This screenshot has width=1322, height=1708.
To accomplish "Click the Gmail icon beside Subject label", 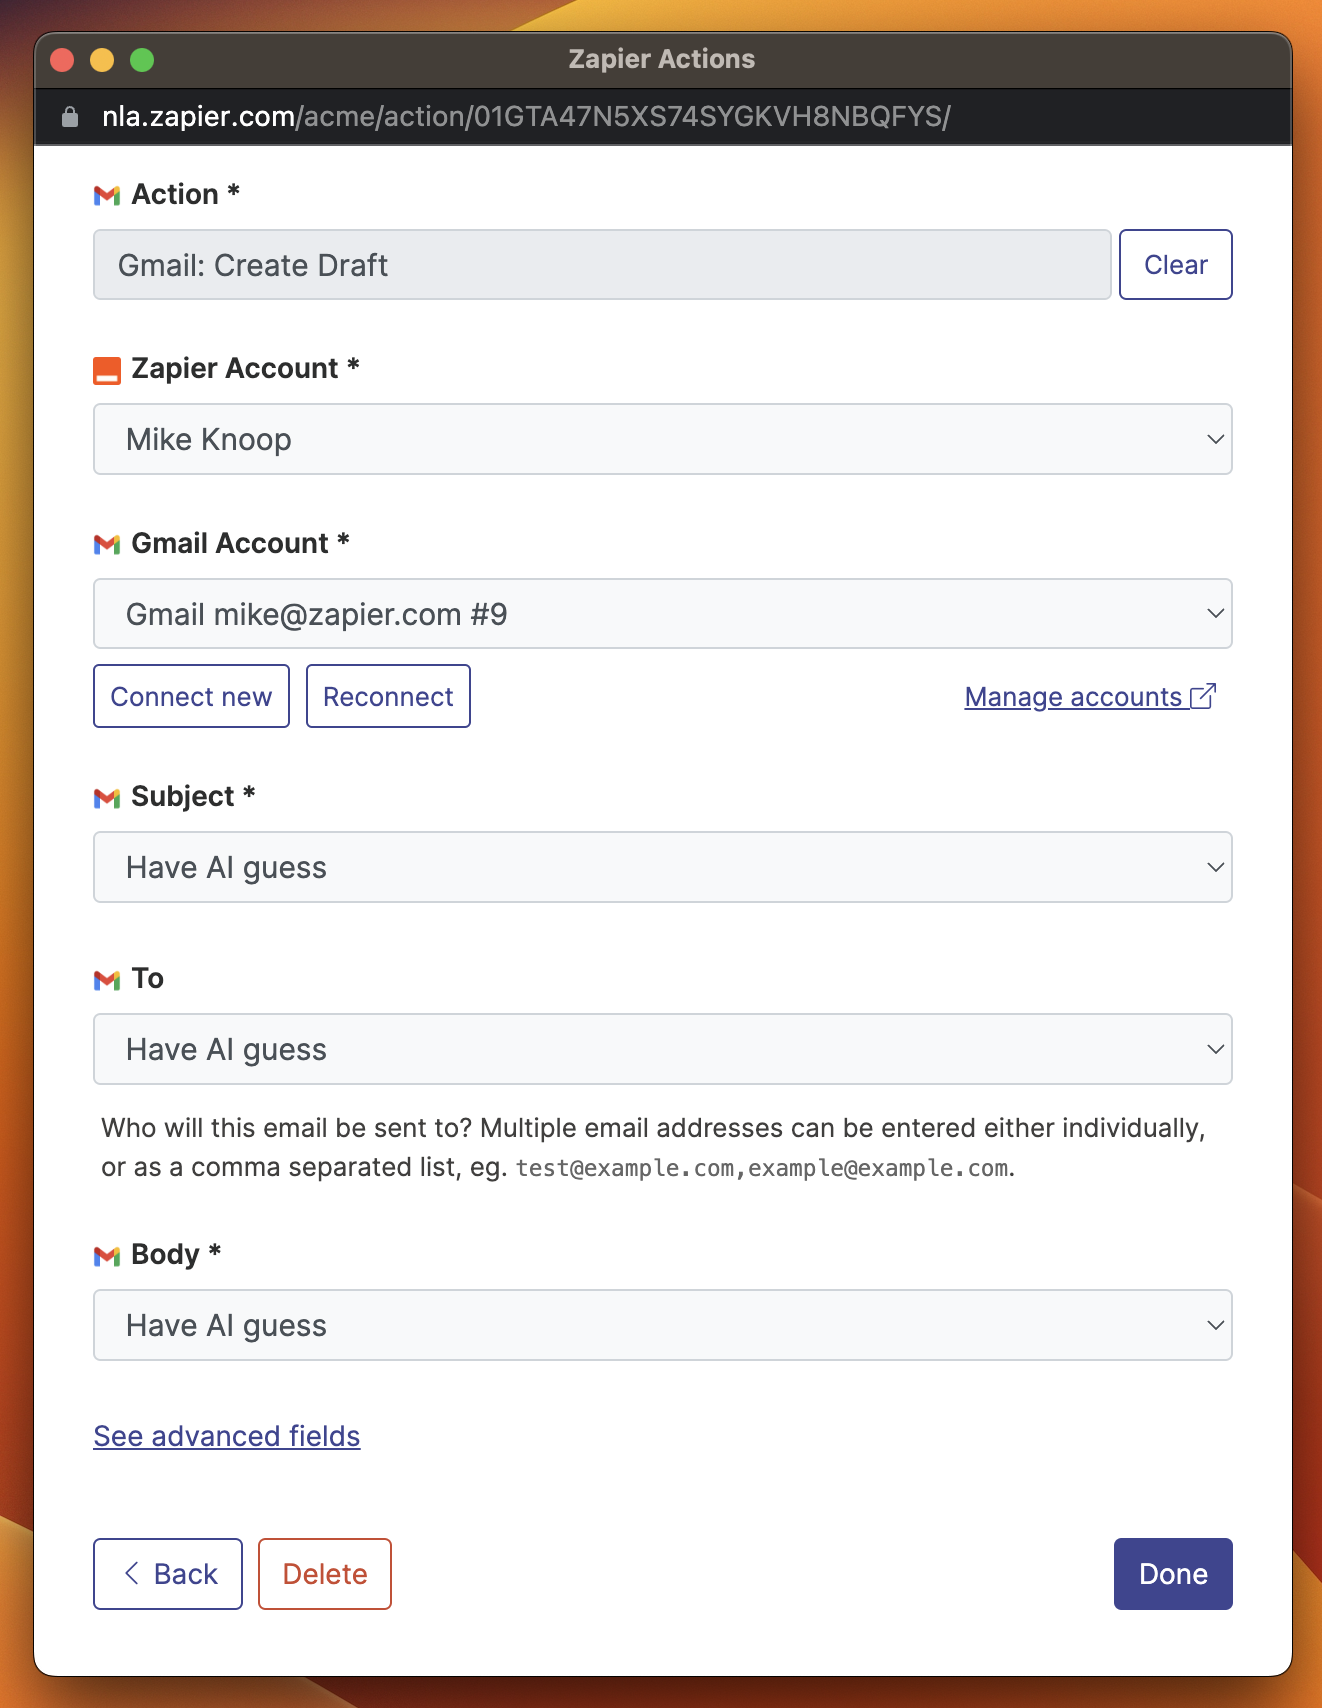I will tap(107, 798).
